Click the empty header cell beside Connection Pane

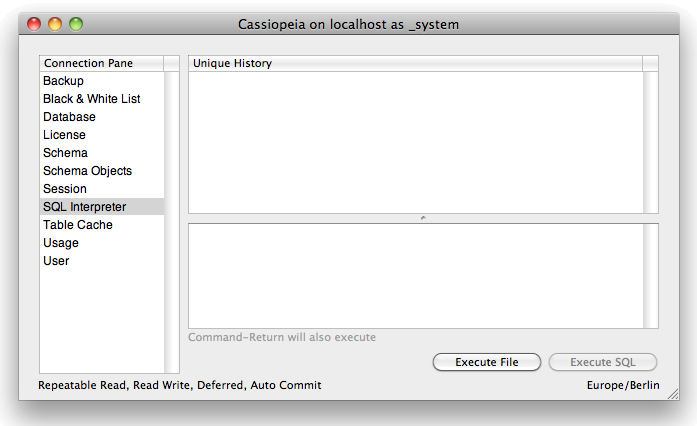[172, 63]
